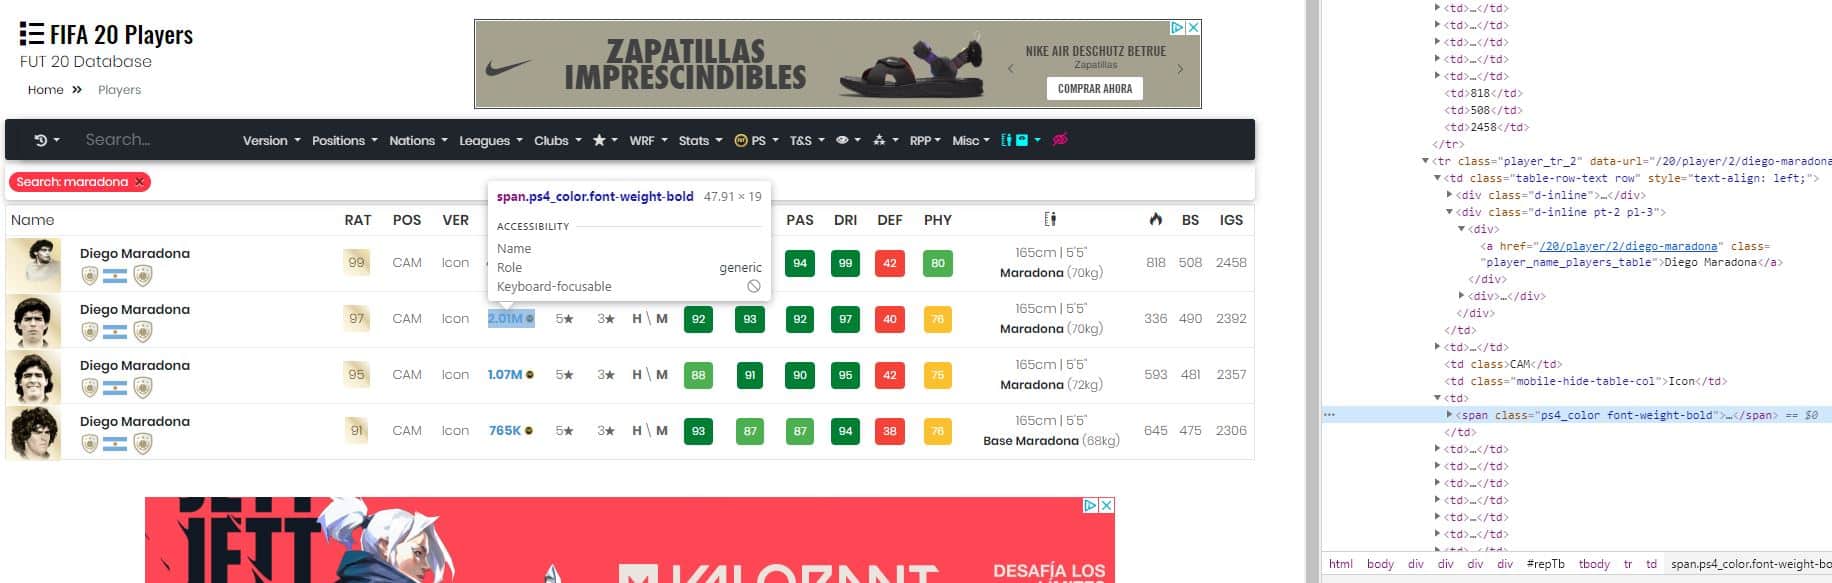This screenshot has height=583, width=1832.
Task: Click the red 42 DEF stat on 99-rated row
Action: pos(890,264)
